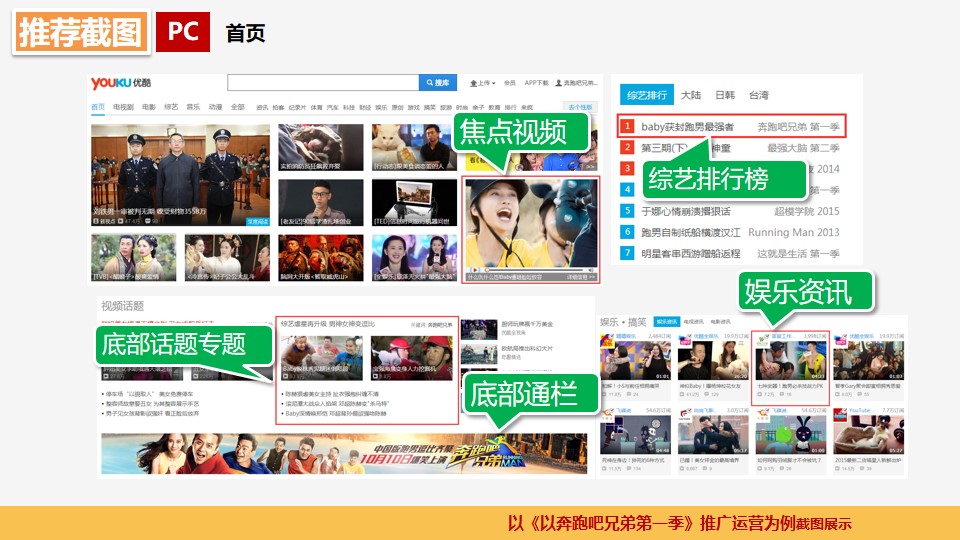Open the cat in basket video thumbnail
This screenshot has height=540, width=960.
(869, 434)
